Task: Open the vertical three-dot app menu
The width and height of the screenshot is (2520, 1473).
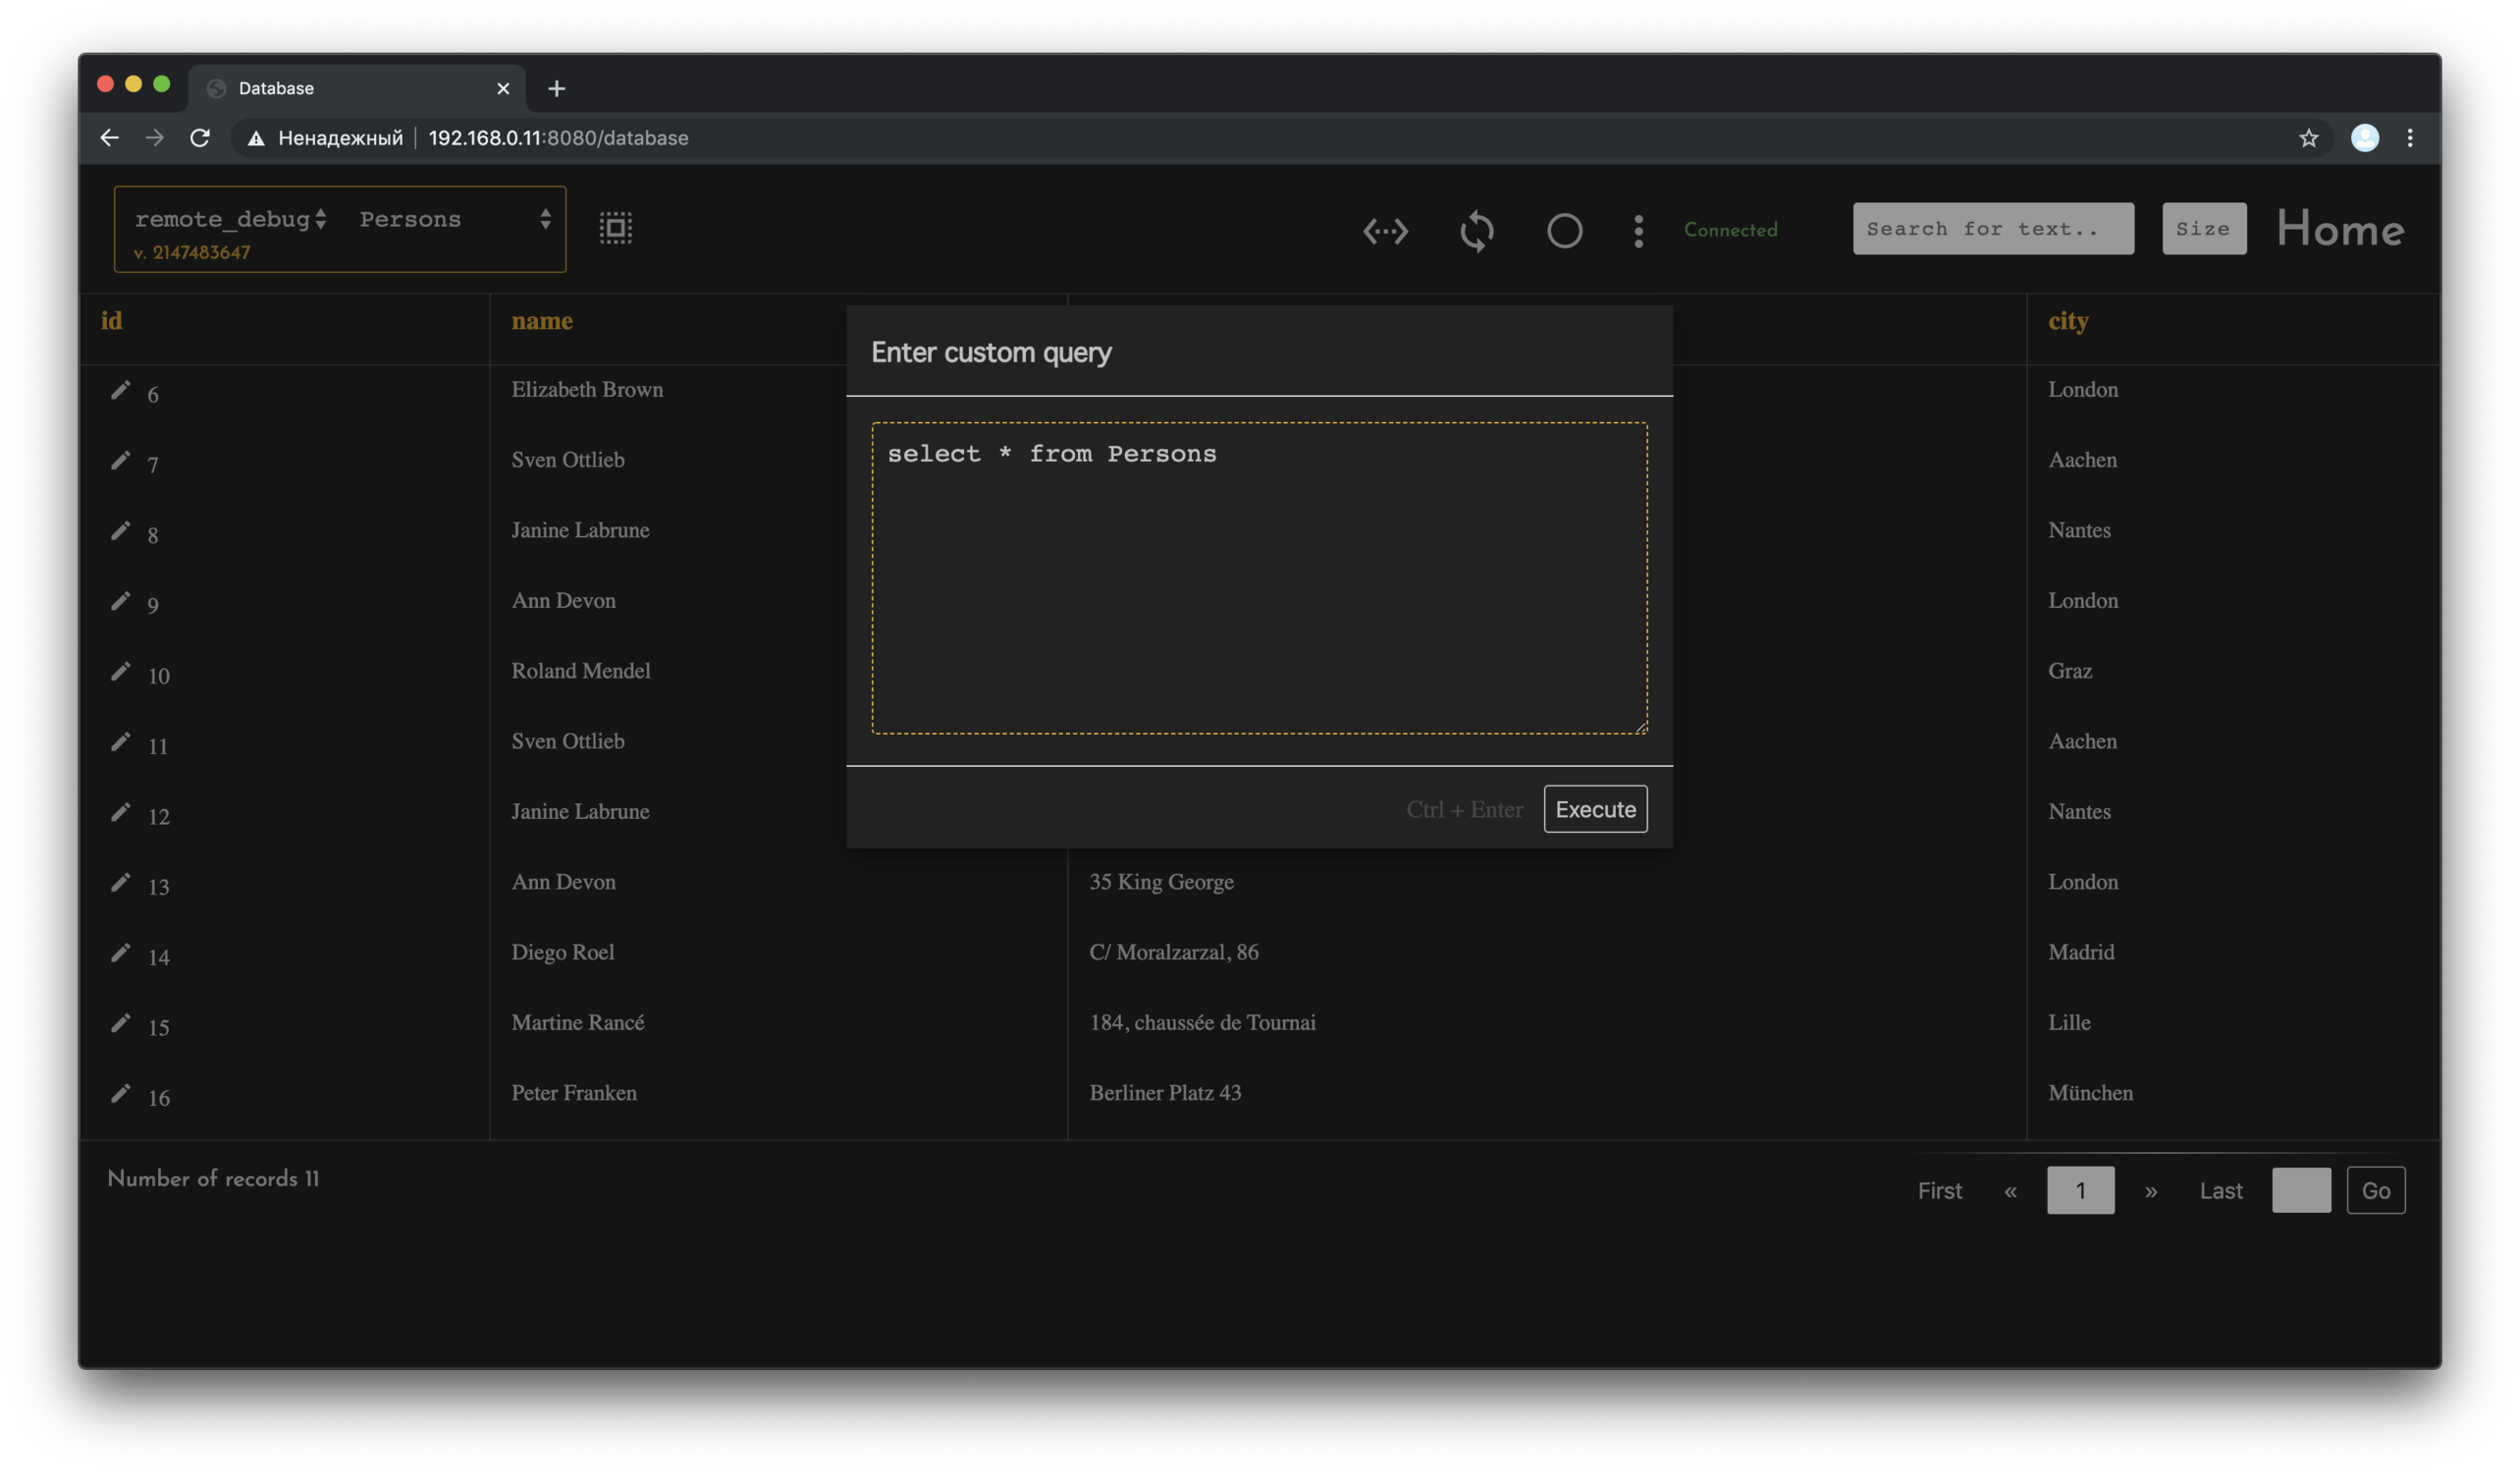Action: click(1638, 231)
